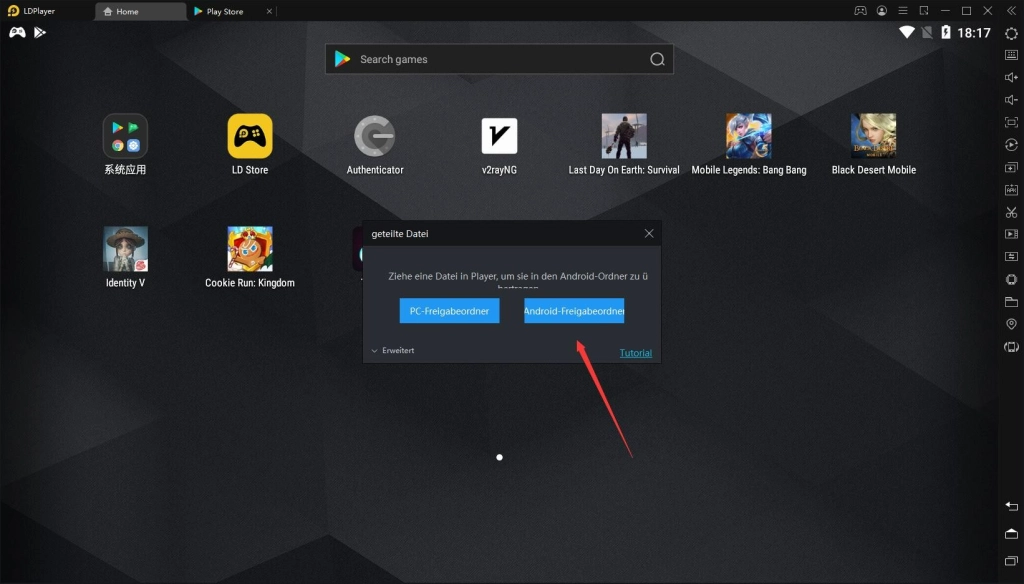Take a screenshot with scissors icon

point(1011,212)
